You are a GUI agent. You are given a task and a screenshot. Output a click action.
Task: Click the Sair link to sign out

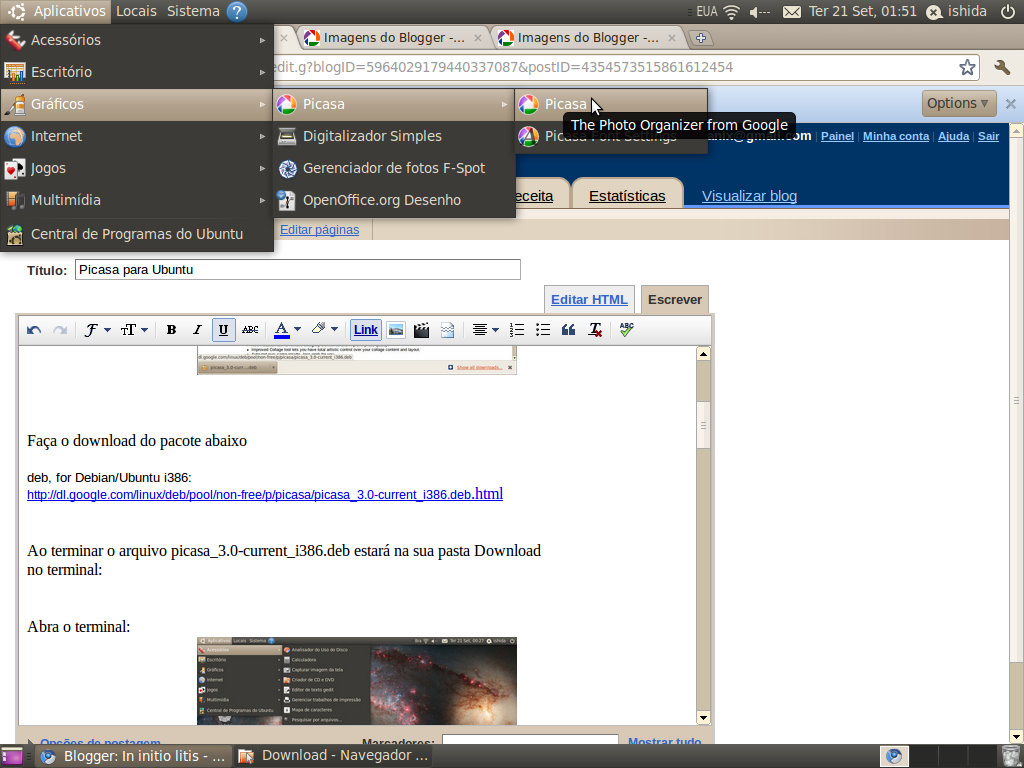coord(988,136)
